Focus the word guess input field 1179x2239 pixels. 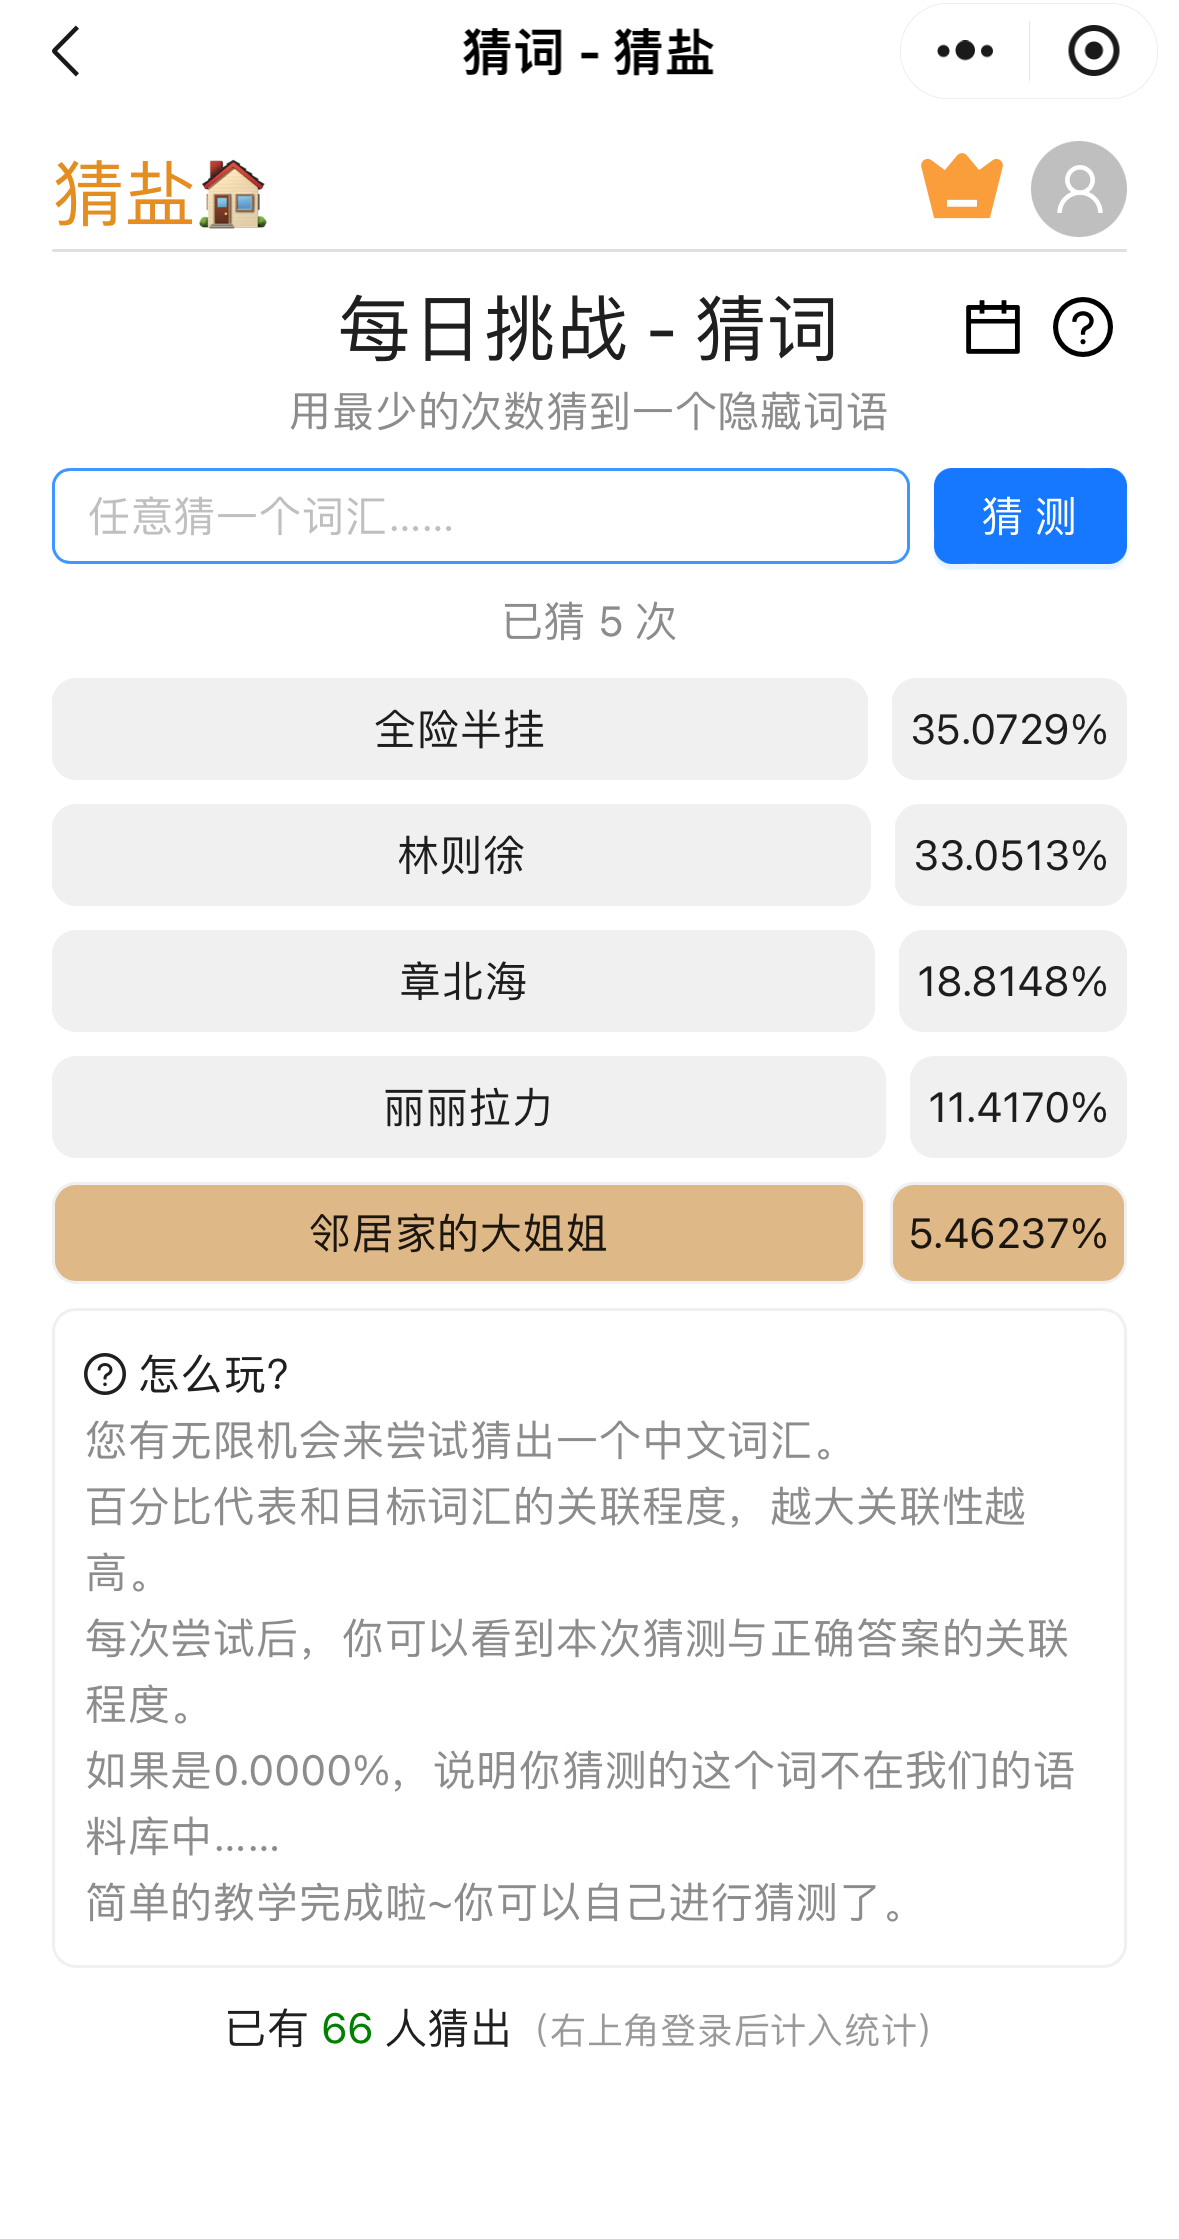pos(480,516)
